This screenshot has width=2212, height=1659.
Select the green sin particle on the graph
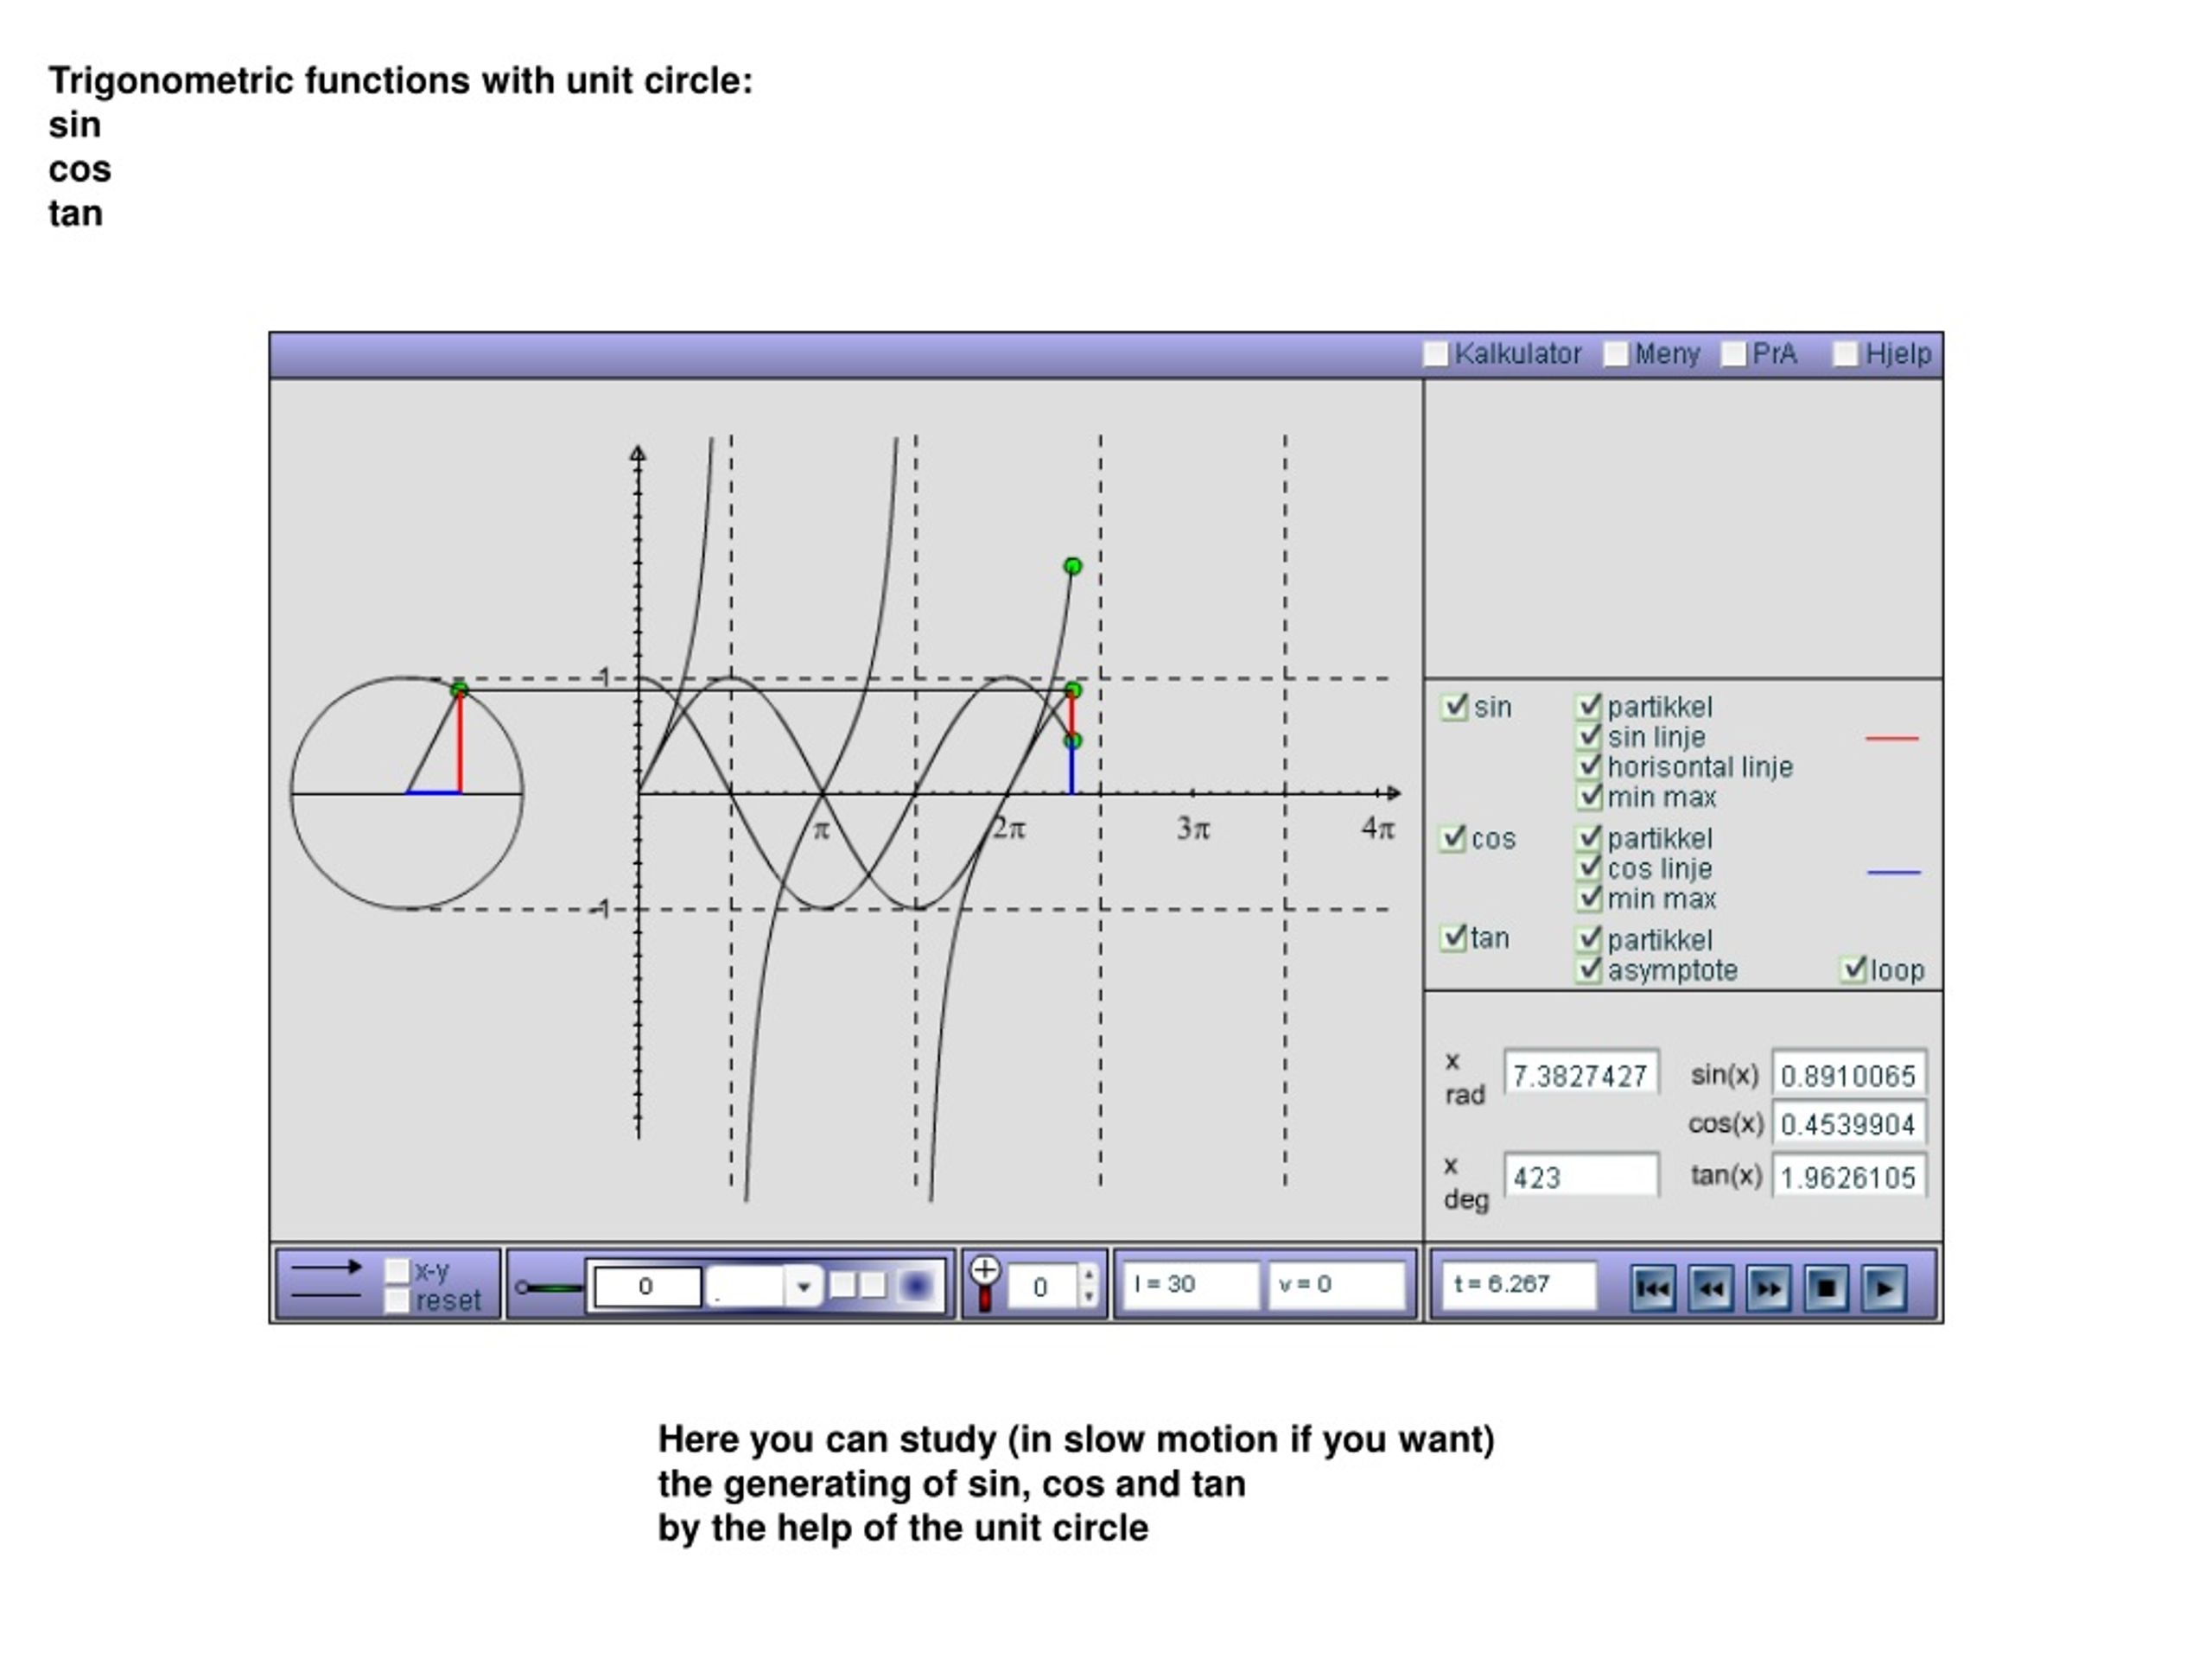[x=1073, y=690]
